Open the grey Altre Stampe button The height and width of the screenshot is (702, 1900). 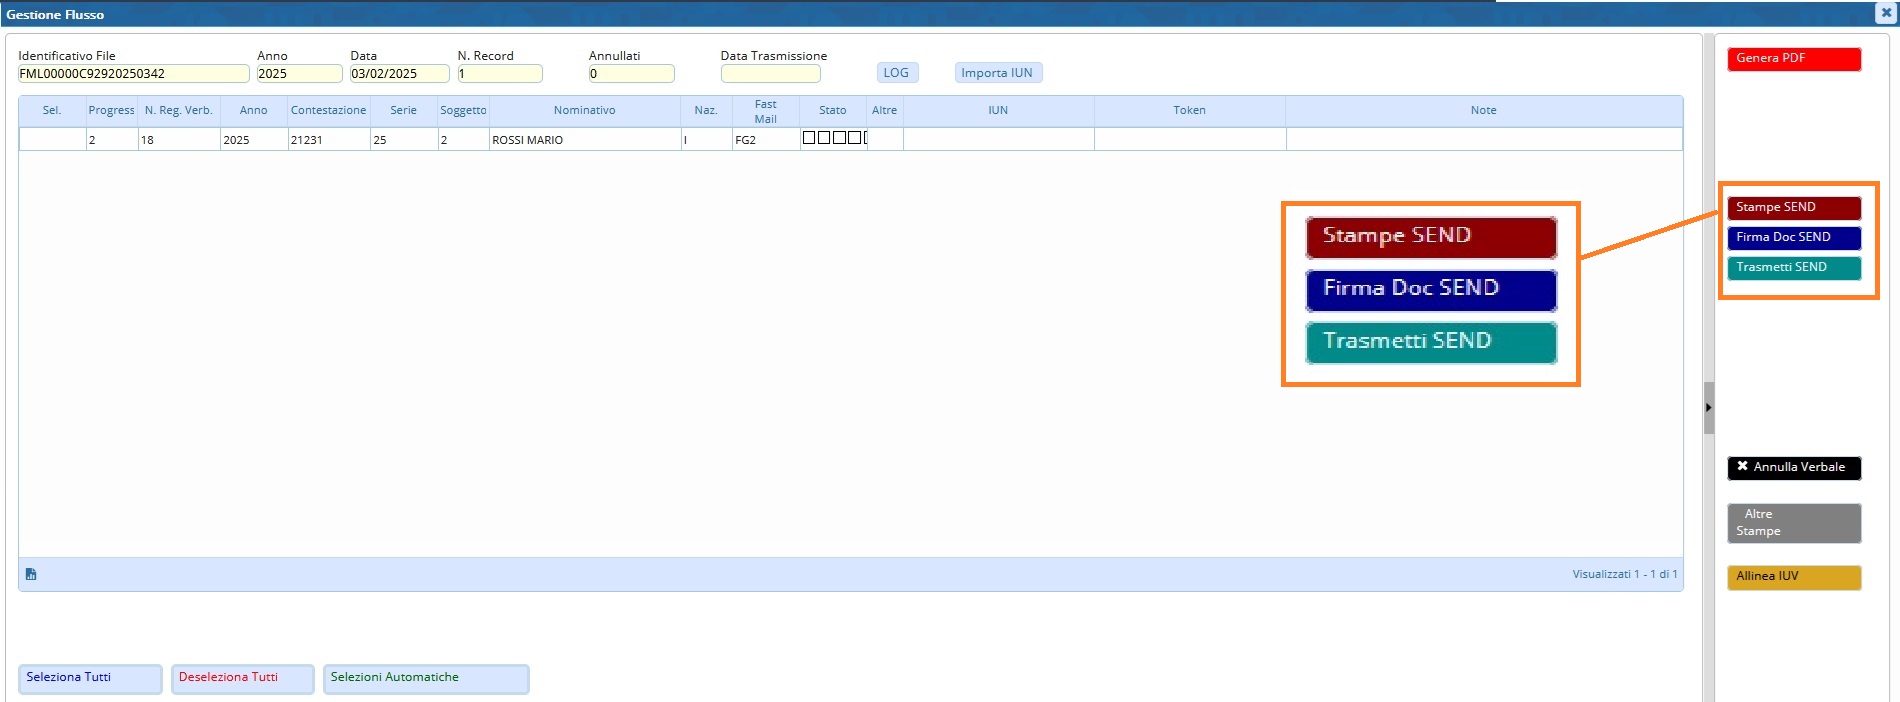[x=1793, y=523]
